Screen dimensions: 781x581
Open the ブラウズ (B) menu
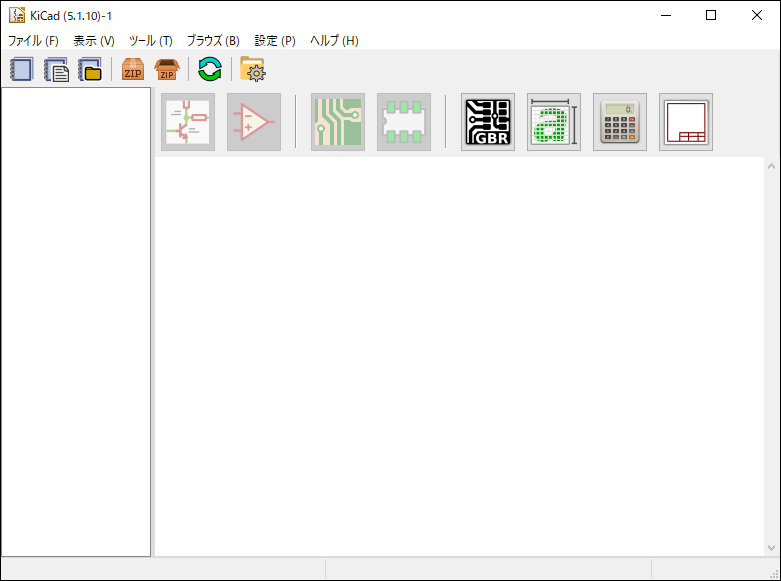213,41
